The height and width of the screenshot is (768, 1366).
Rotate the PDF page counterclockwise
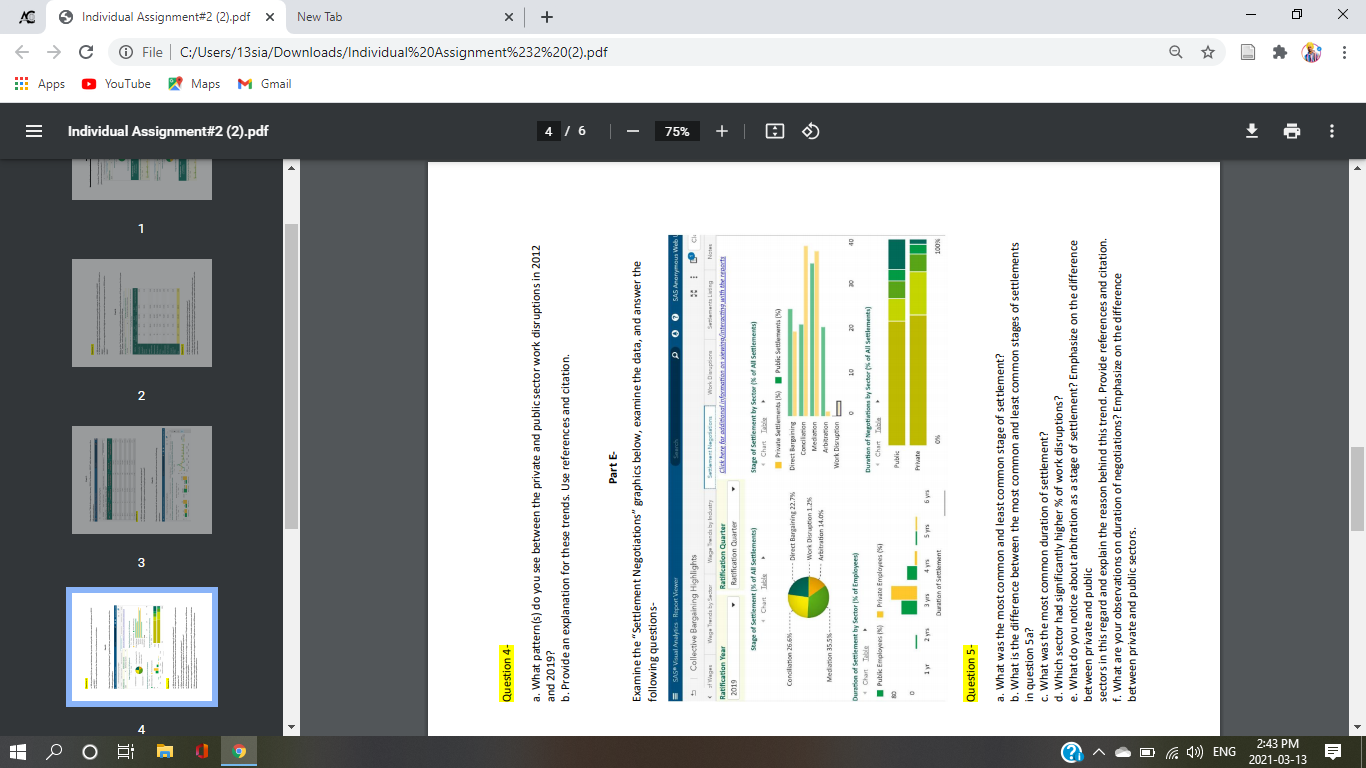(809, 131)
